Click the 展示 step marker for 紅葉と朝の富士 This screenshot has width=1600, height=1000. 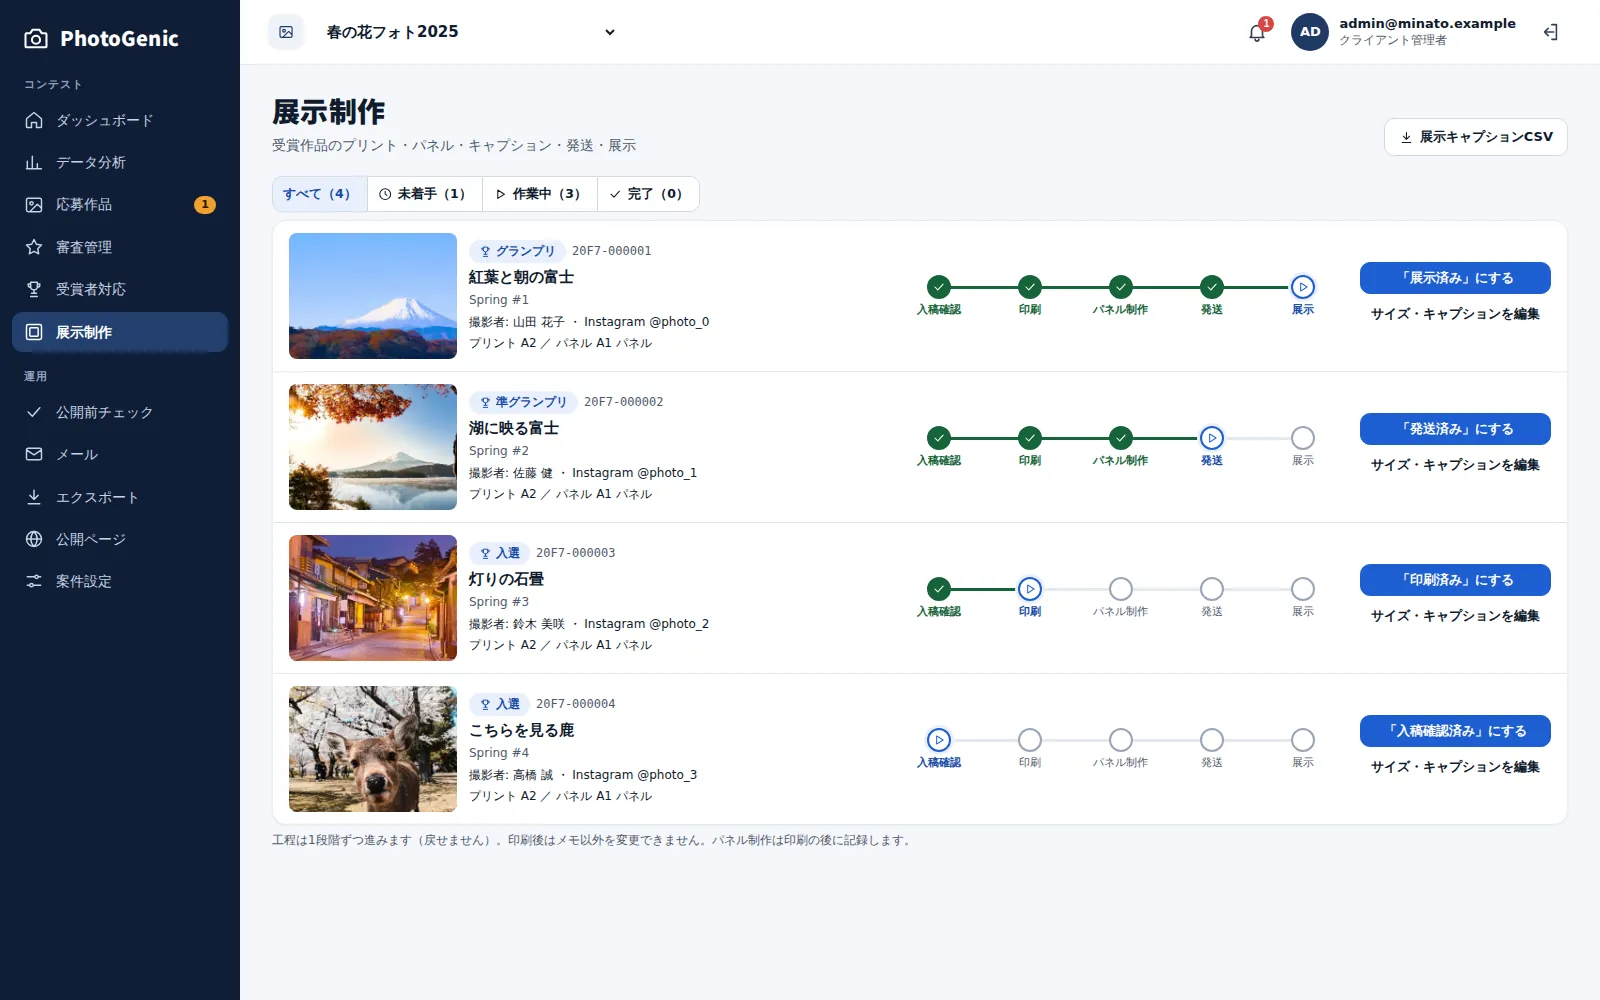pos(1303,287)
